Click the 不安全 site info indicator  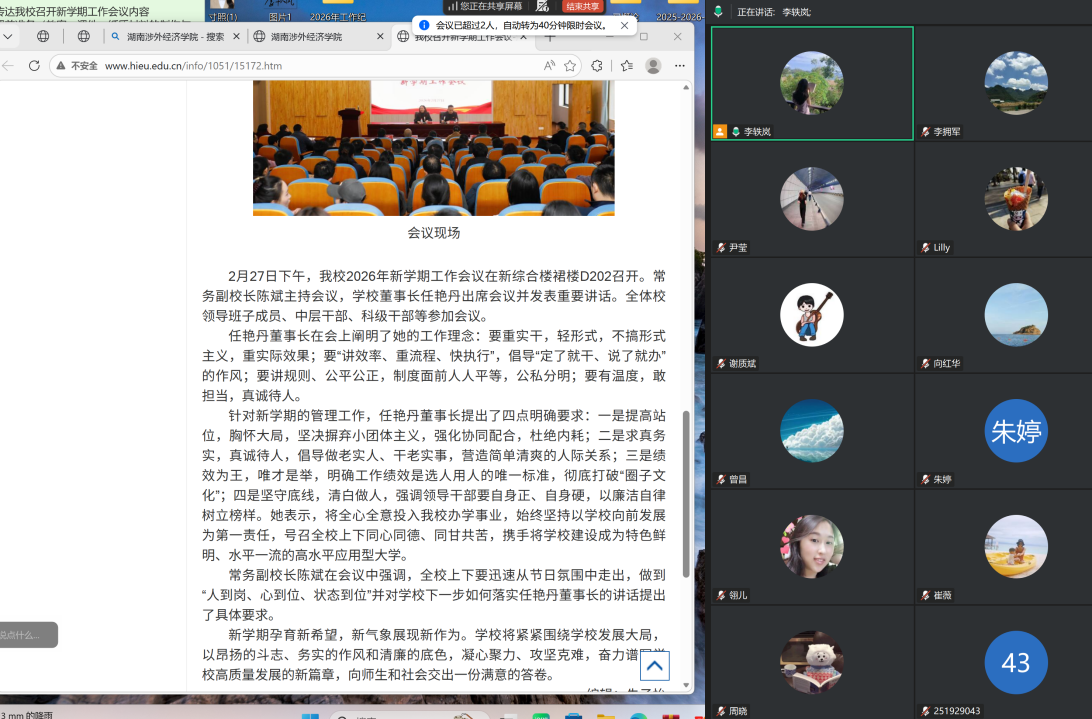click(x=76, y=66)
